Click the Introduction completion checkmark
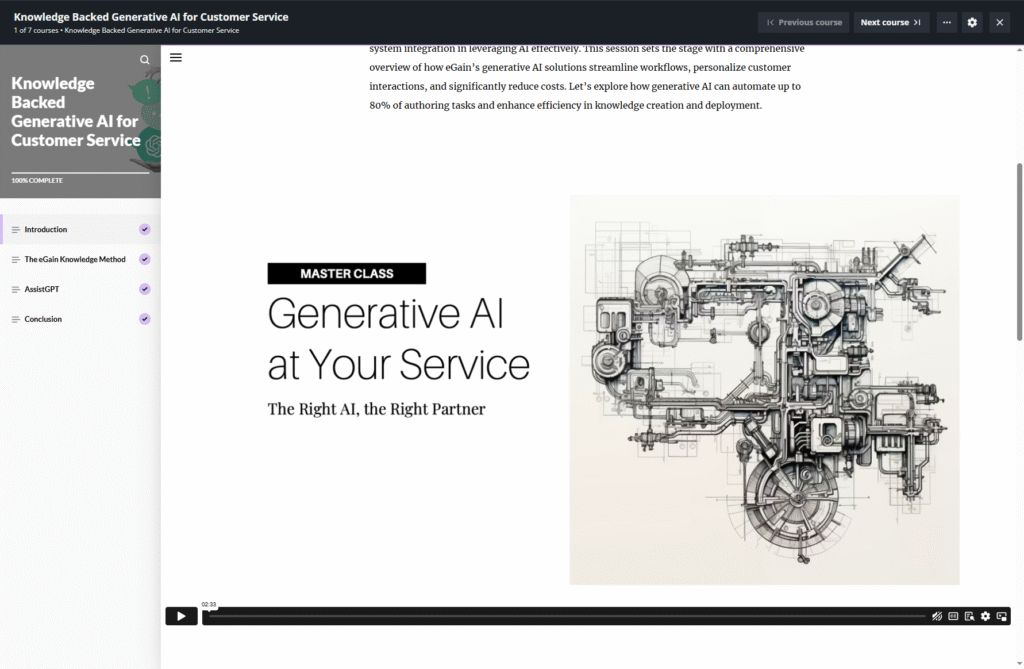 (x=145, y=229)
